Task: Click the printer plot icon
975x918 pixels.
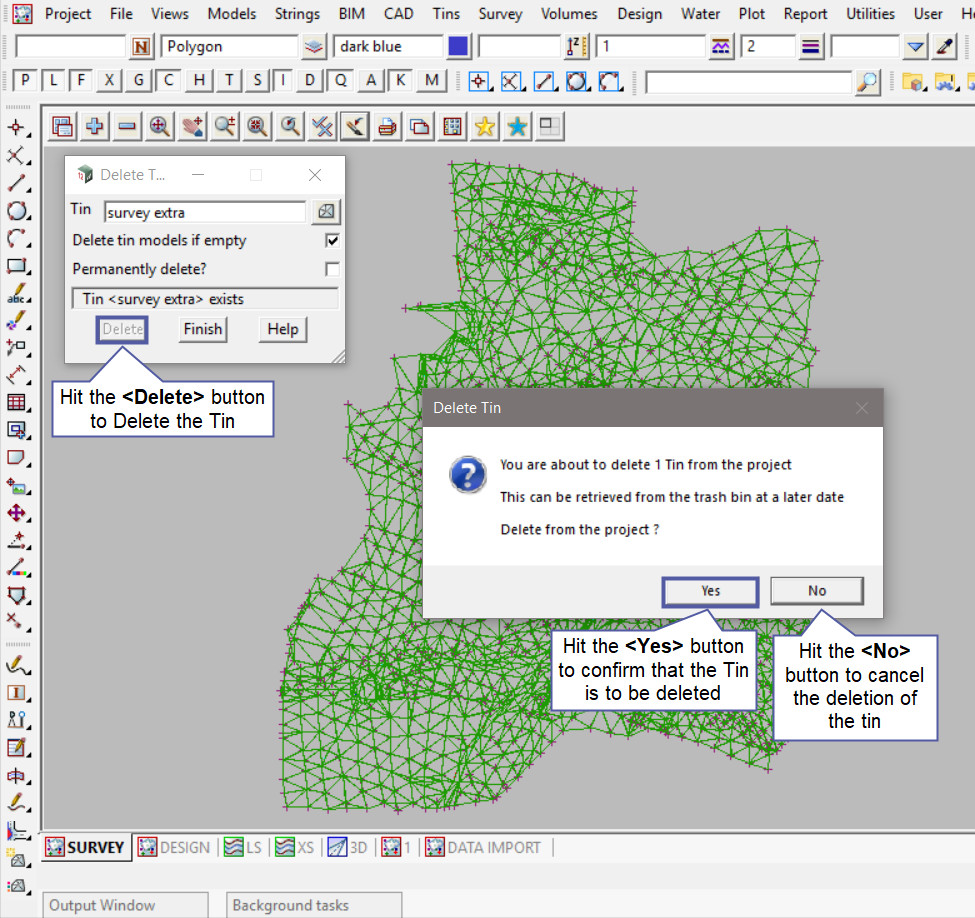Action: [x=387, y=126]
